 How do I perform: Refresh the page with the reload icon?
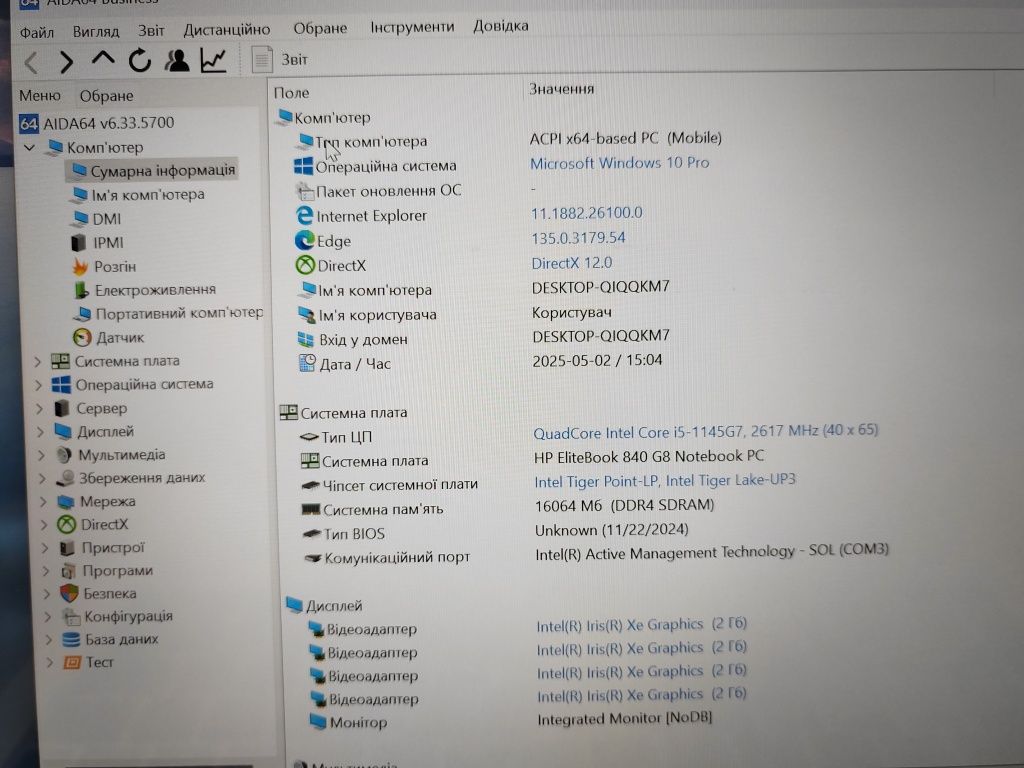click(x=139, y=60)
